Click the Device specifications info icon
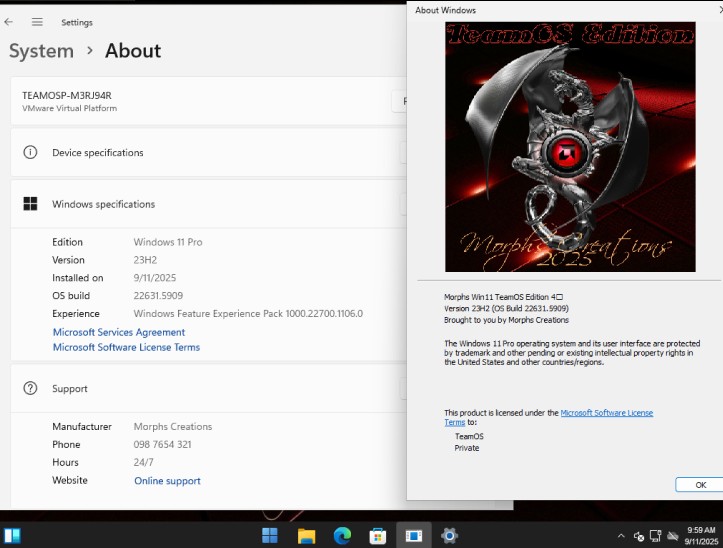 tap(30, 152)
